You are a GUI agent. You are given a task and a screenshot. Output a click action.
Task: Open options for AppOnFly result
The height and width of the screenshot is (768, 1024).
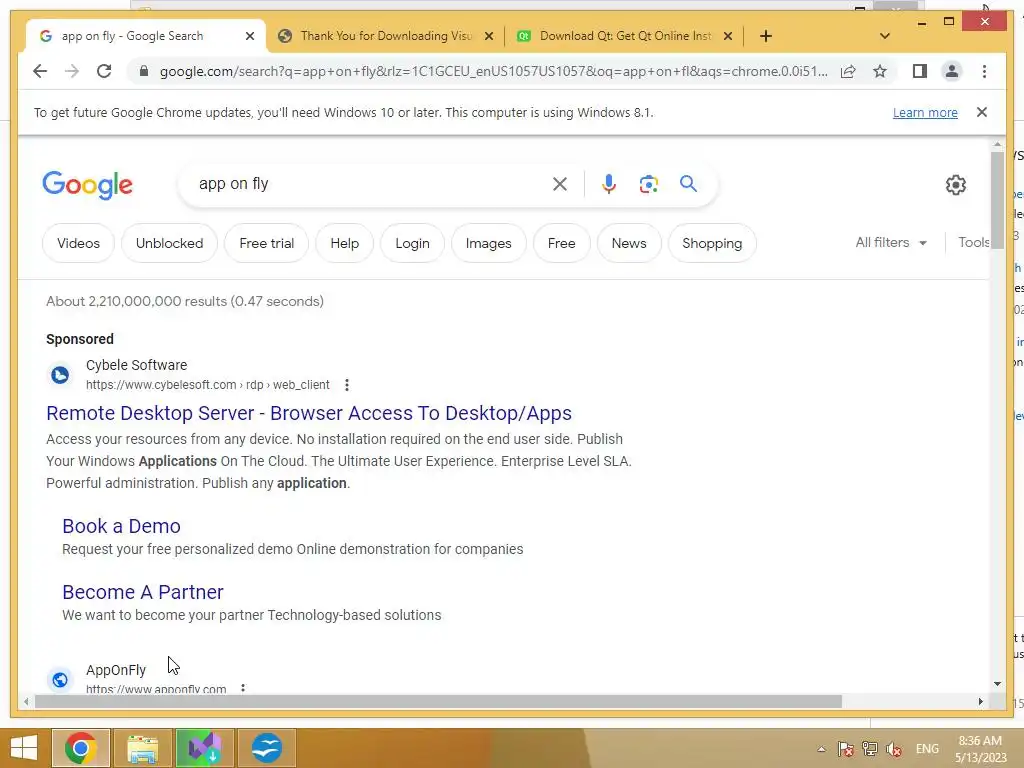[x=243, y=688]
